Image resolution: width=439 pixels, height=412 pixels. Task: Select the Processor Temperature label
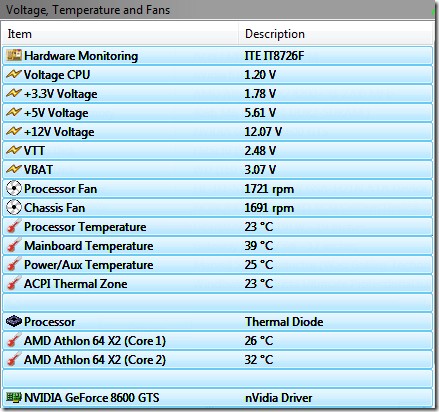(x=85, y=227)
